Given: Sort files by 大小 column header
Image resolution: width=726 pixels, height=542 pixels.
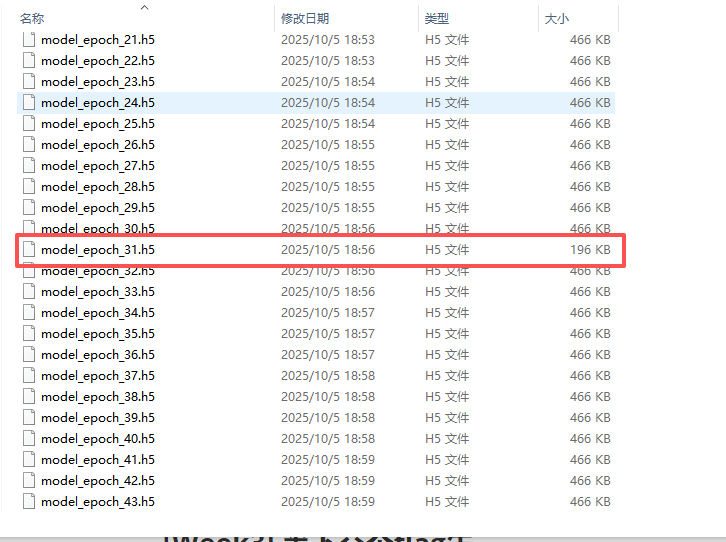Looking at the screenshot, I should point(556,19).
